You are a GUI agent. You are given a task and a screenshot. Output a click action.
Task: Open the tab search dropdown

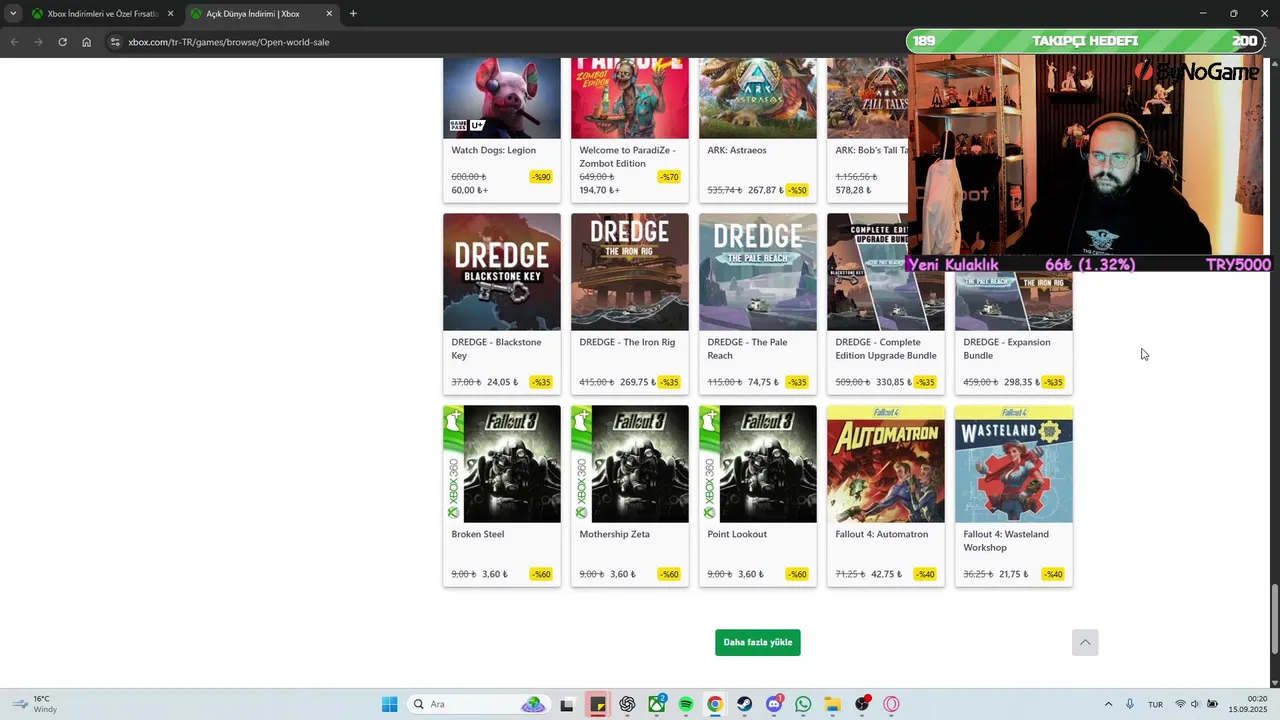tap(13, 14)
